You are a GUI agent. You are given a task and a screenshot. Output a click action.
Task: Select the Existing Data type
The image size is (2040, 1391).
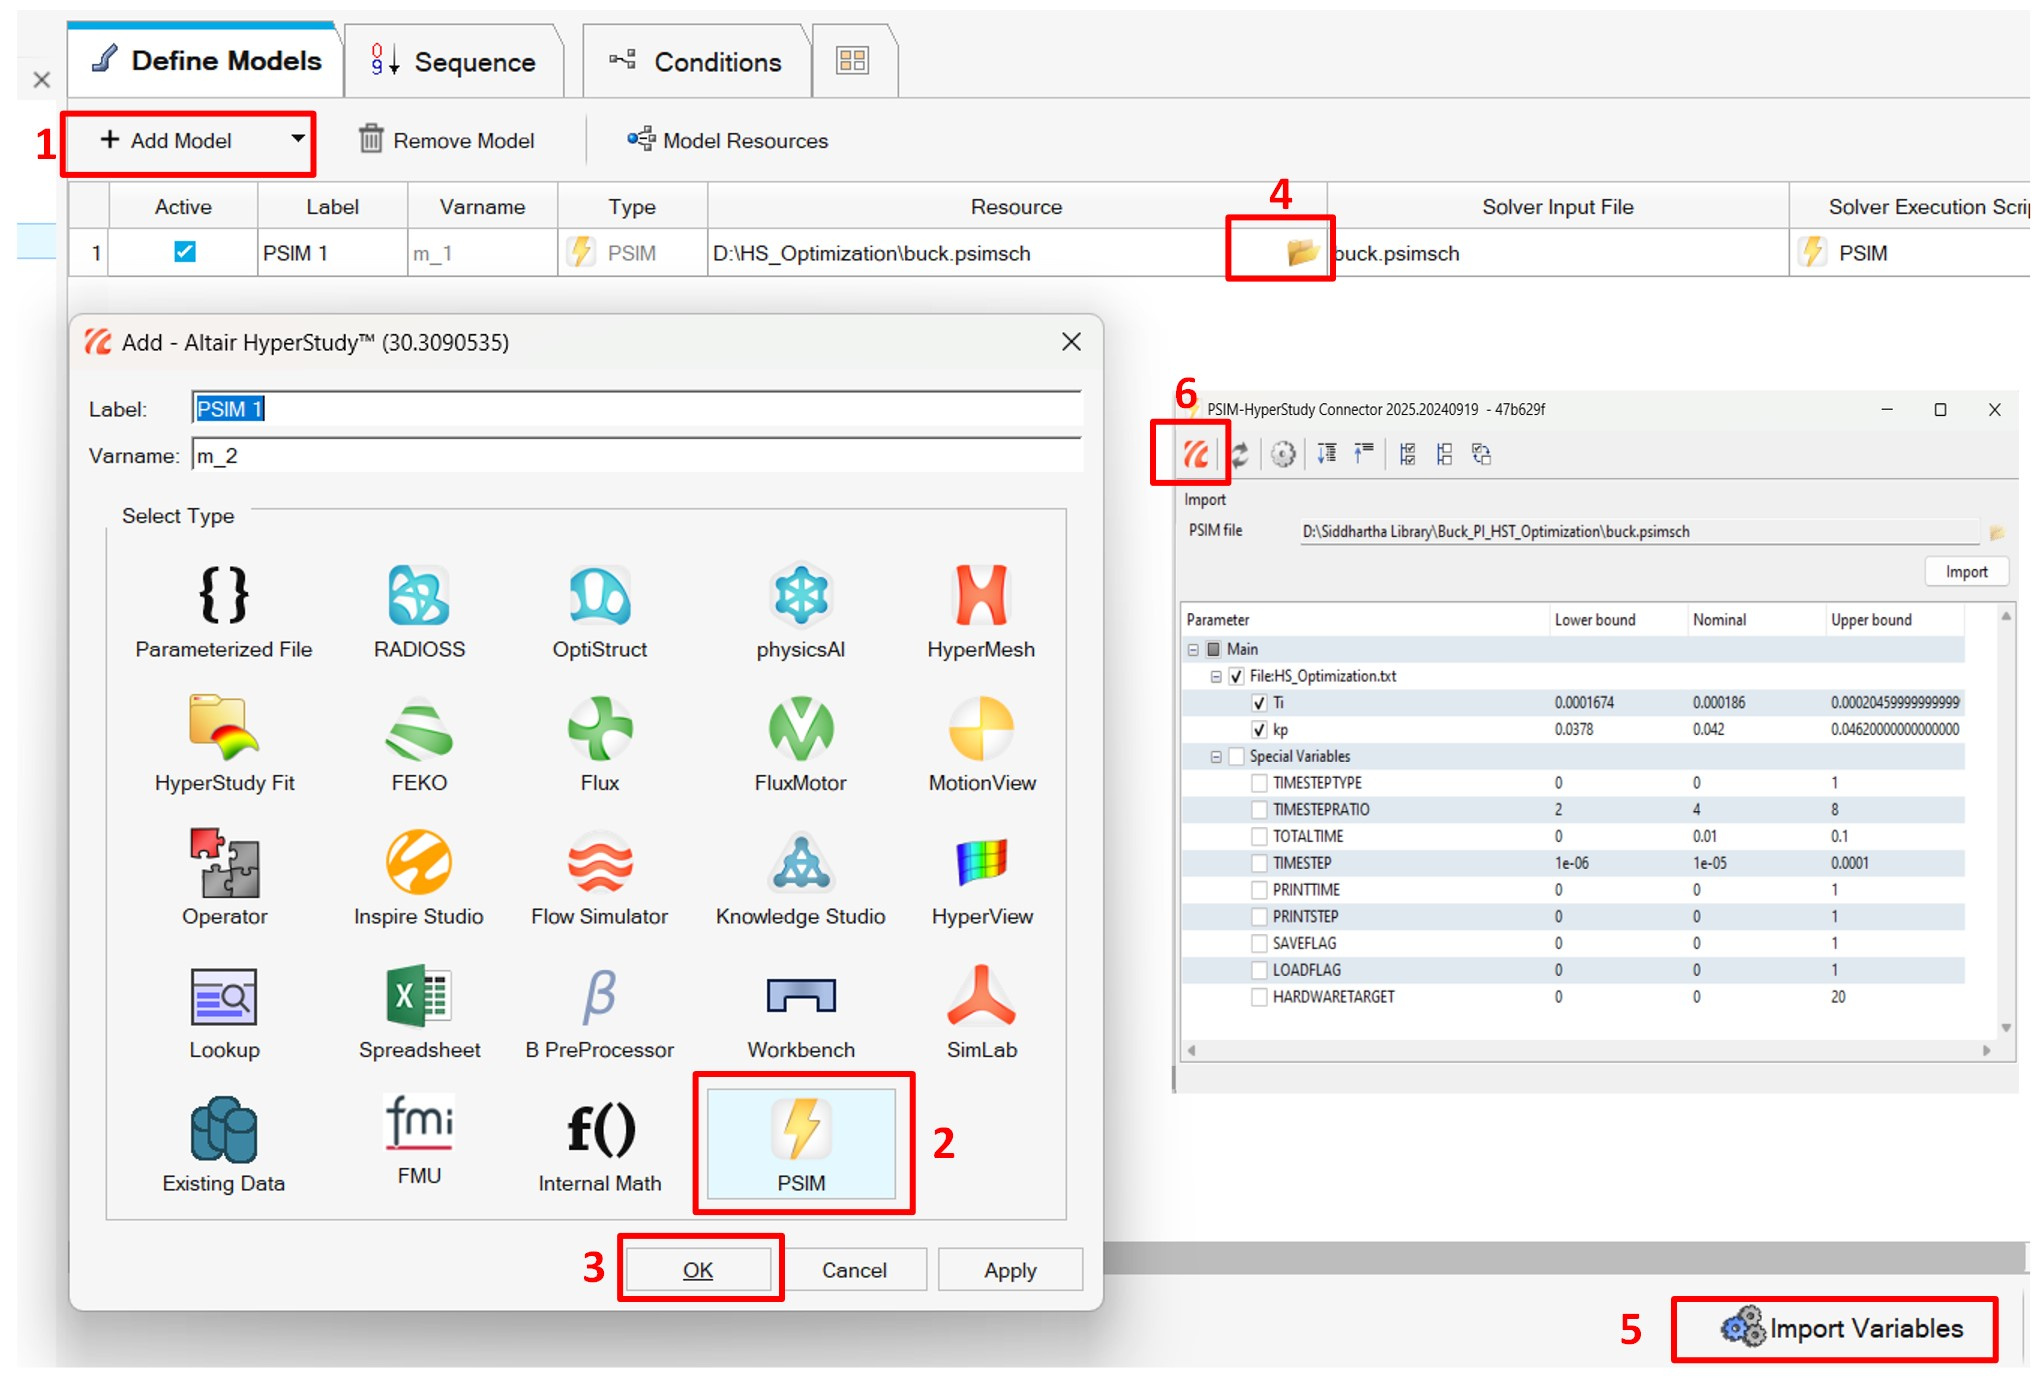tap(224, 1144)
